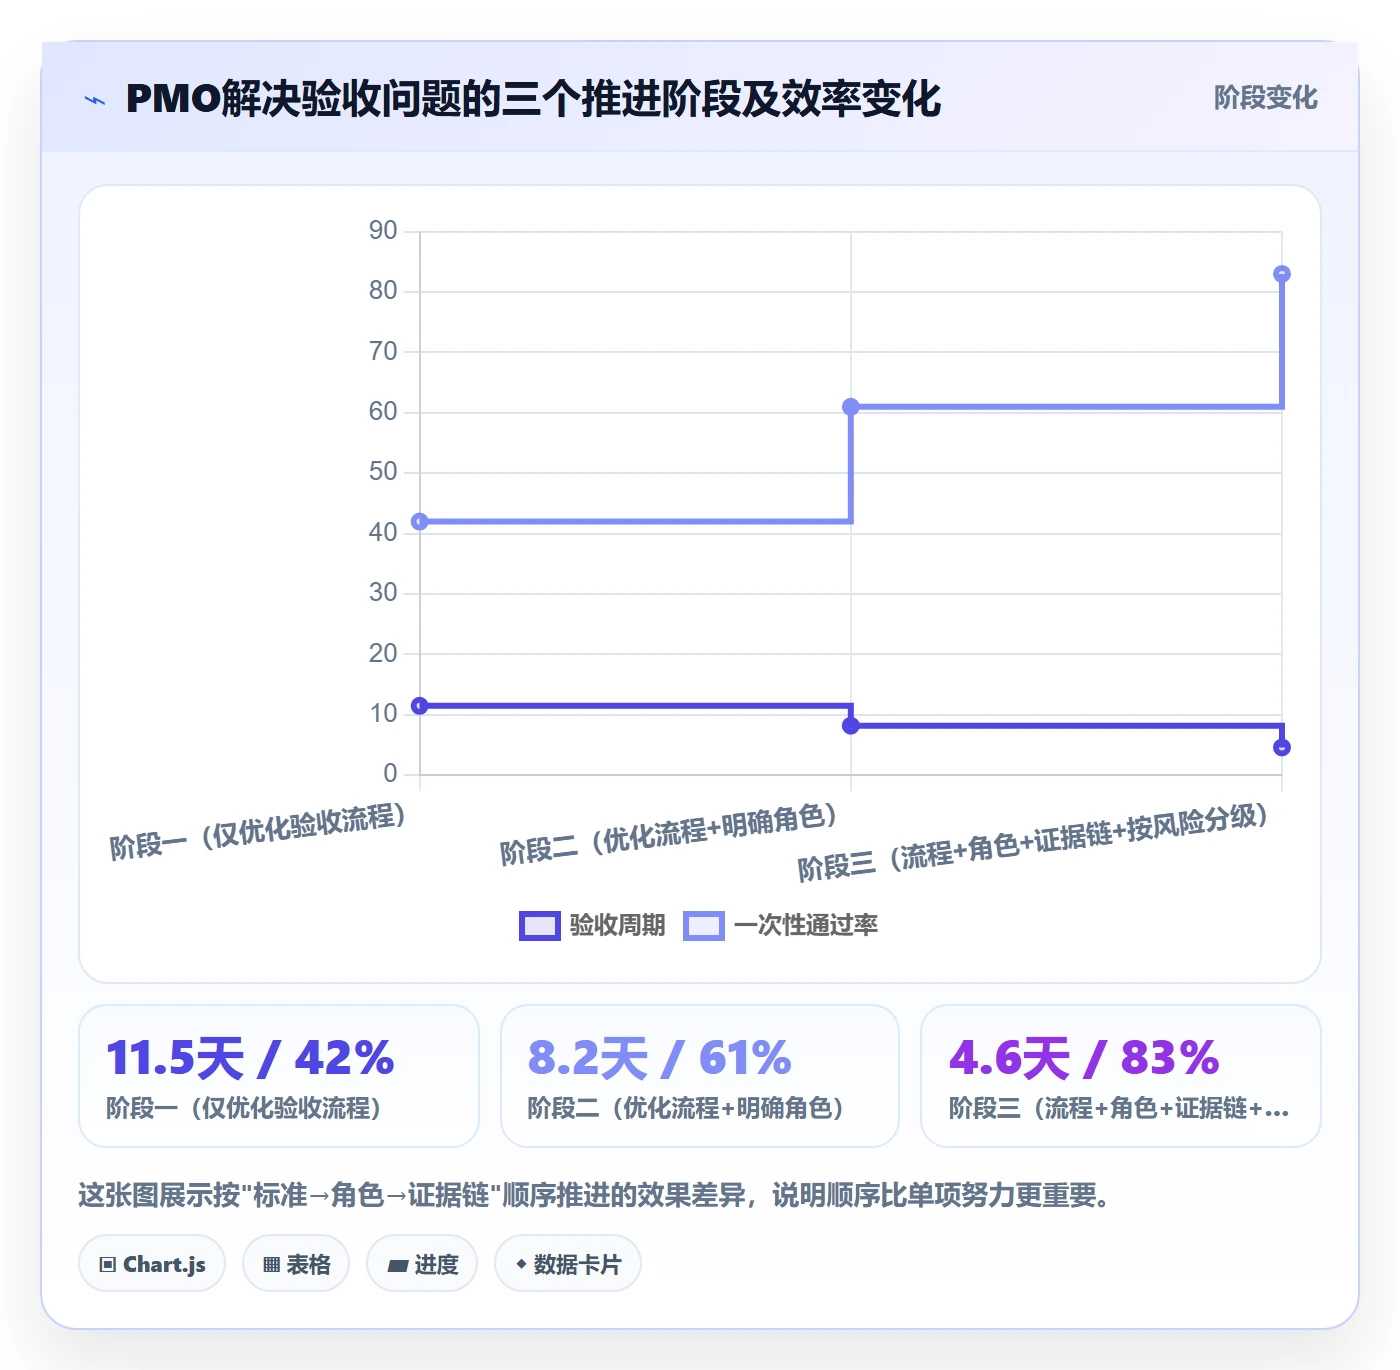Click the 表格 tag chip
The width and height of the screenshot is (1400, 1370).
[296, 1264]
